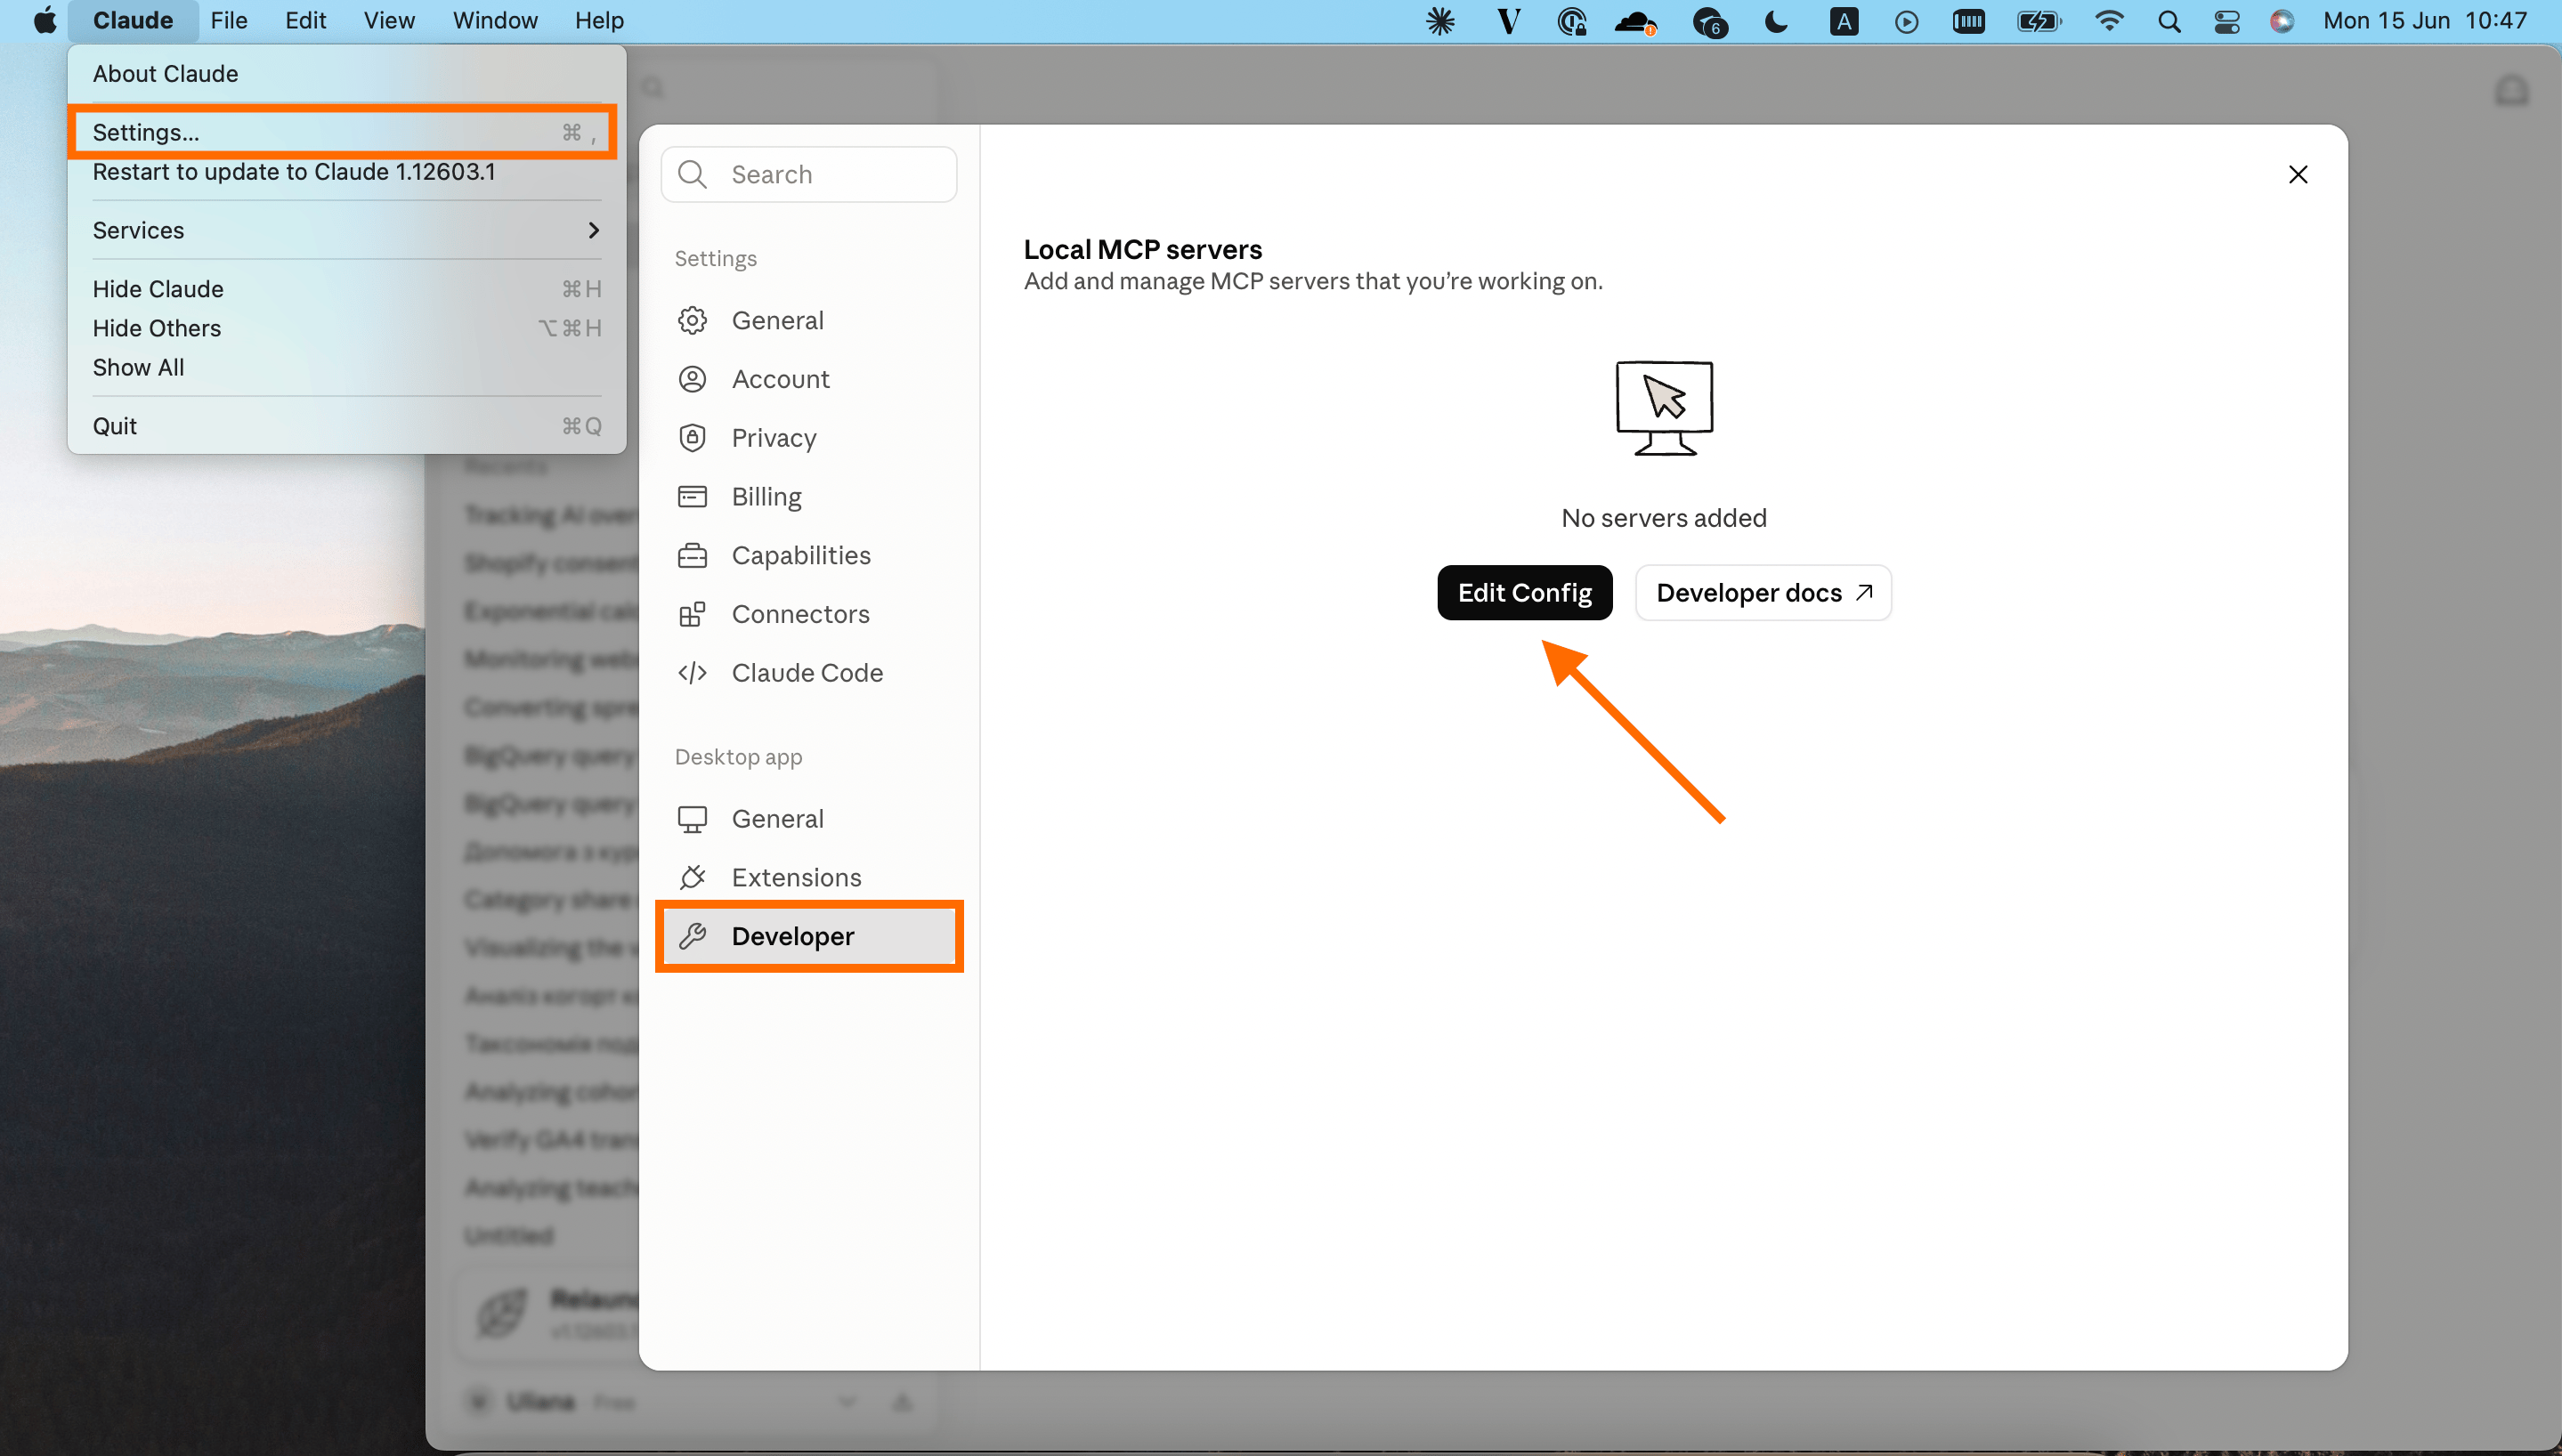This screenshot has width=2562, height=1456.
Task: Open the File menu
Action: coord(229,20)
